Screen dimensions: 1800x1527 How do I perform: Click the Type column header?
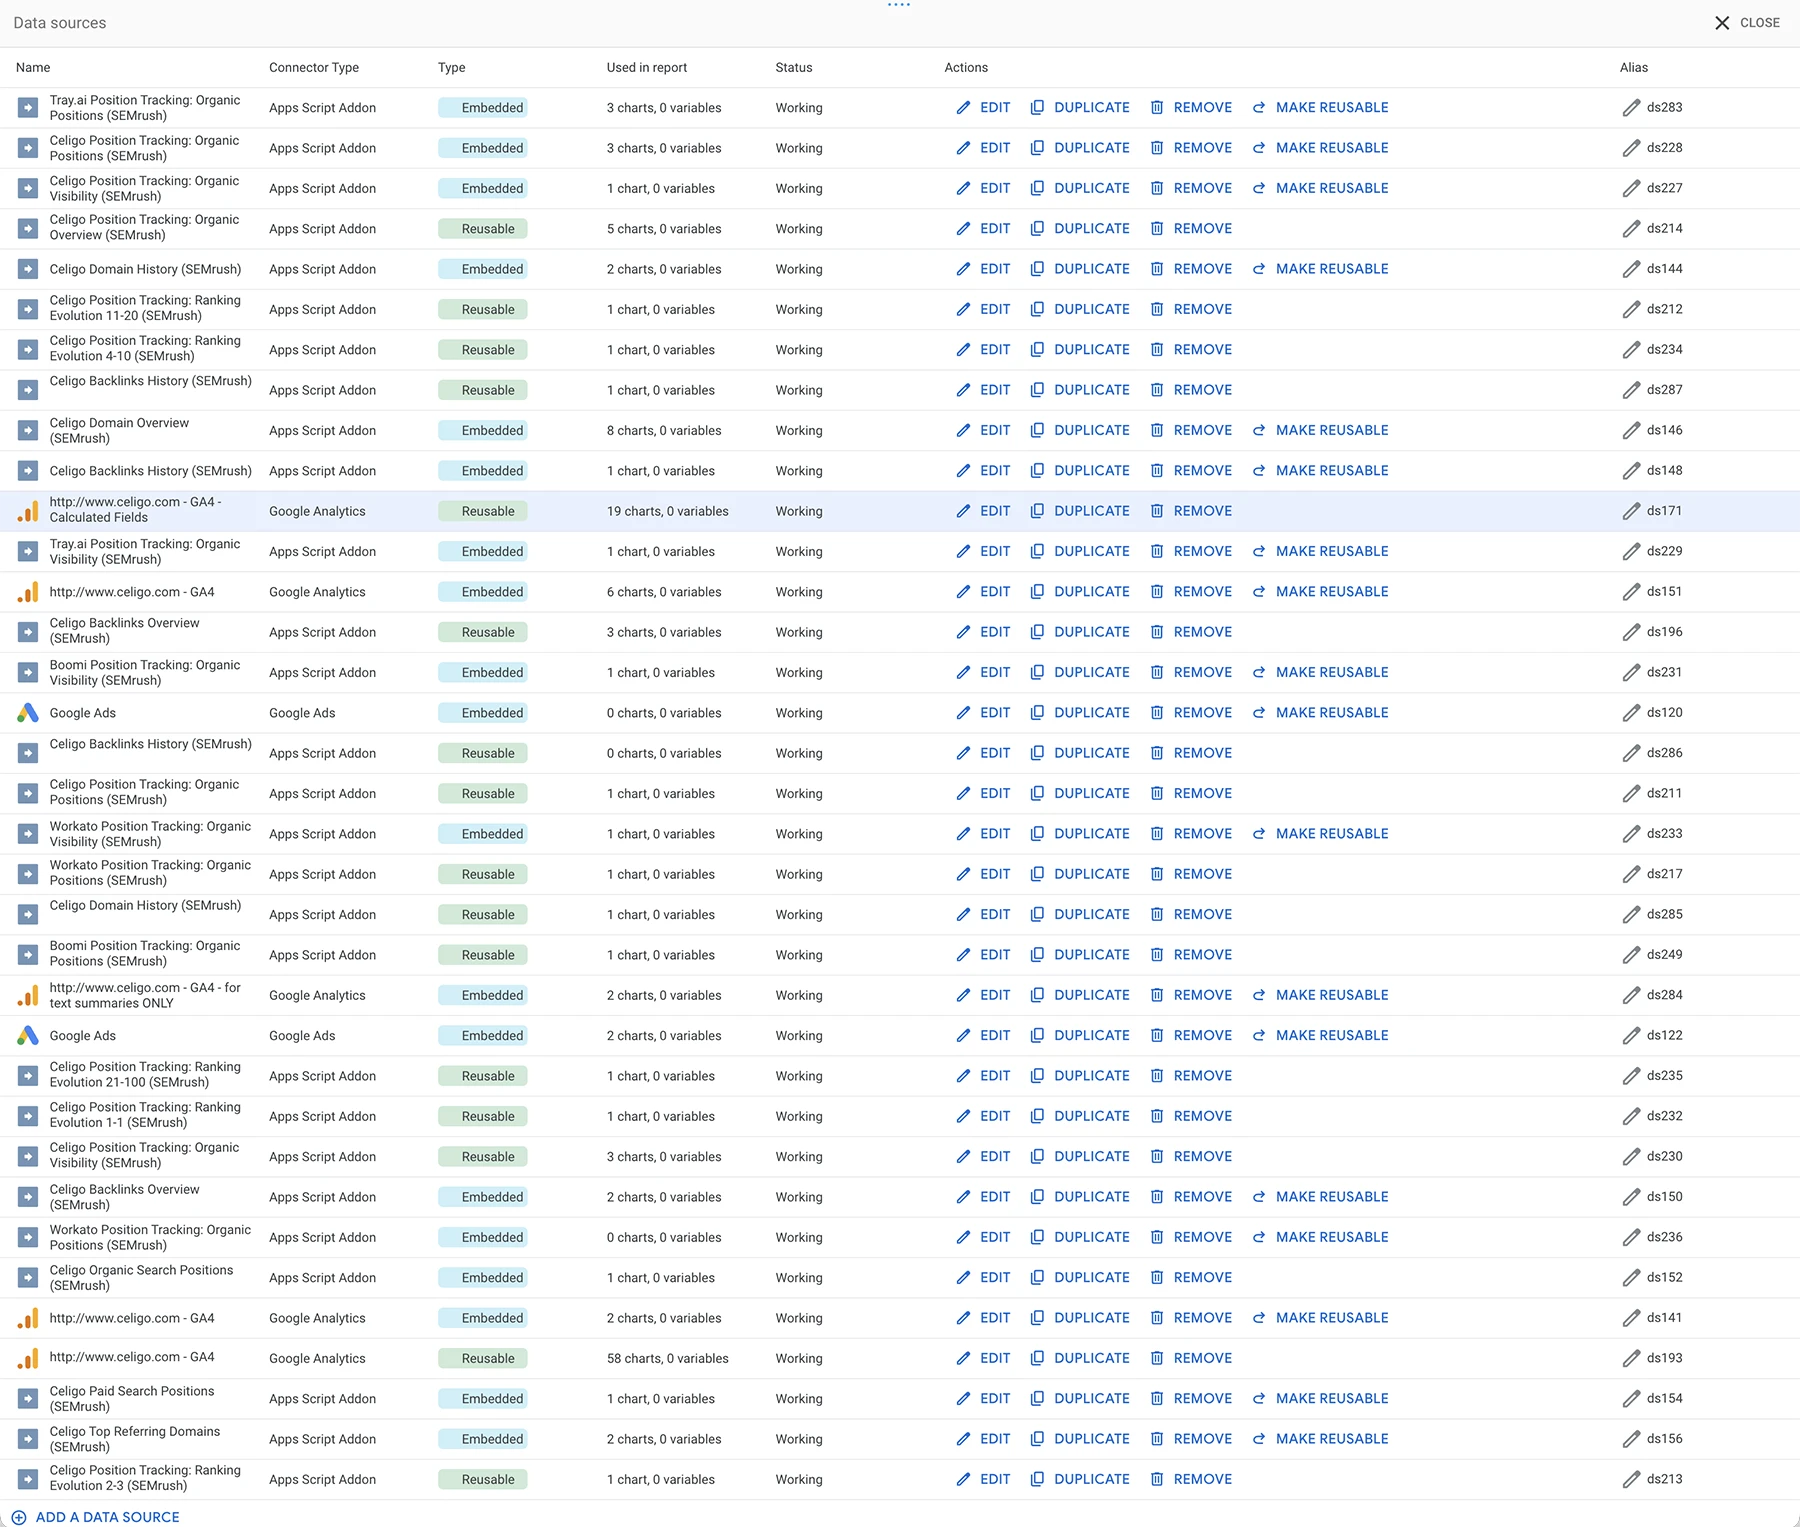tap(451, 68)
